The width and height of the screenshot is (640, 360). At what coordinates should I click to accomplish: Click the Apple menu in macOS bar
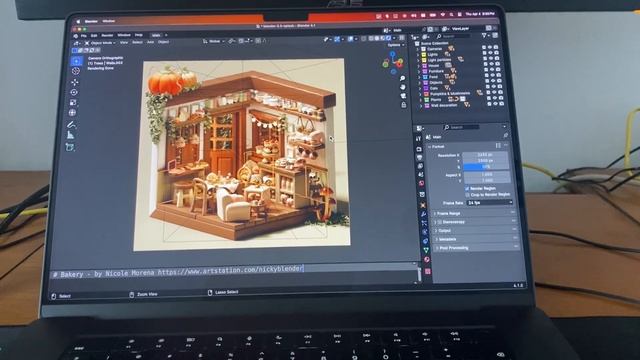[x=78, y=21]
